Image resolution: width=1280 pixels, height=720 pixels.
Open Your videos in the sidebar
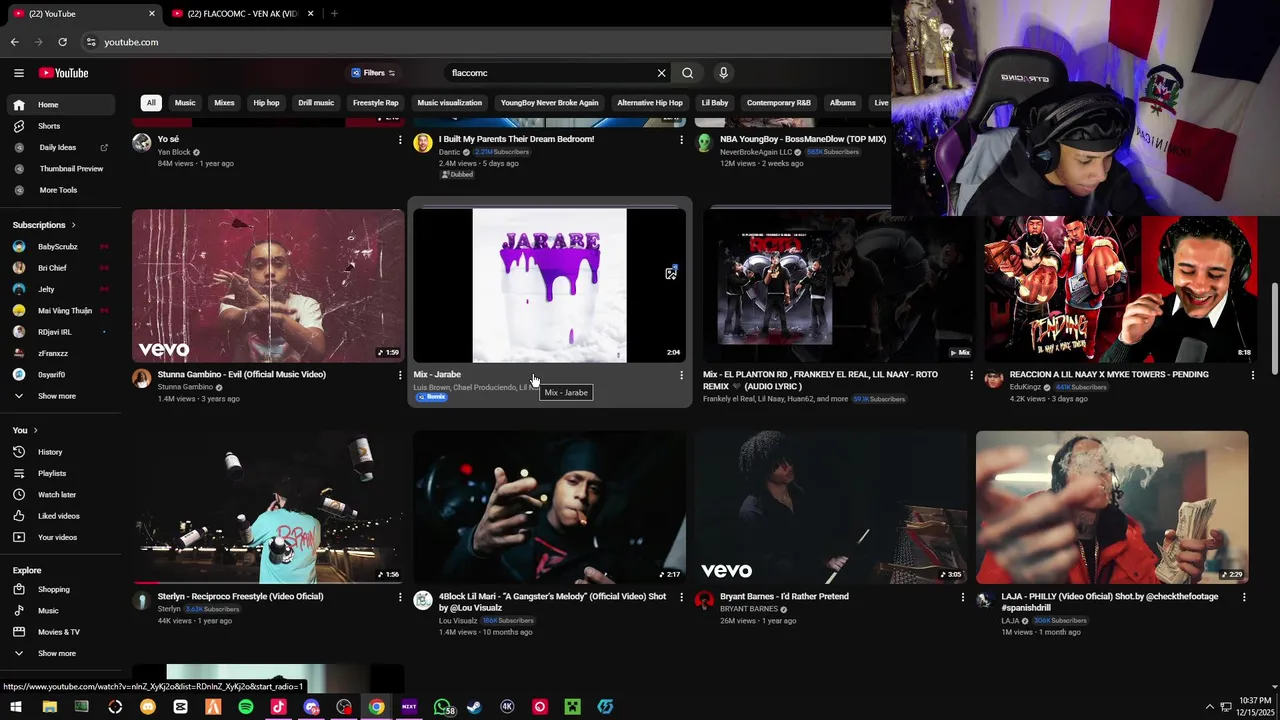point(60,537)
